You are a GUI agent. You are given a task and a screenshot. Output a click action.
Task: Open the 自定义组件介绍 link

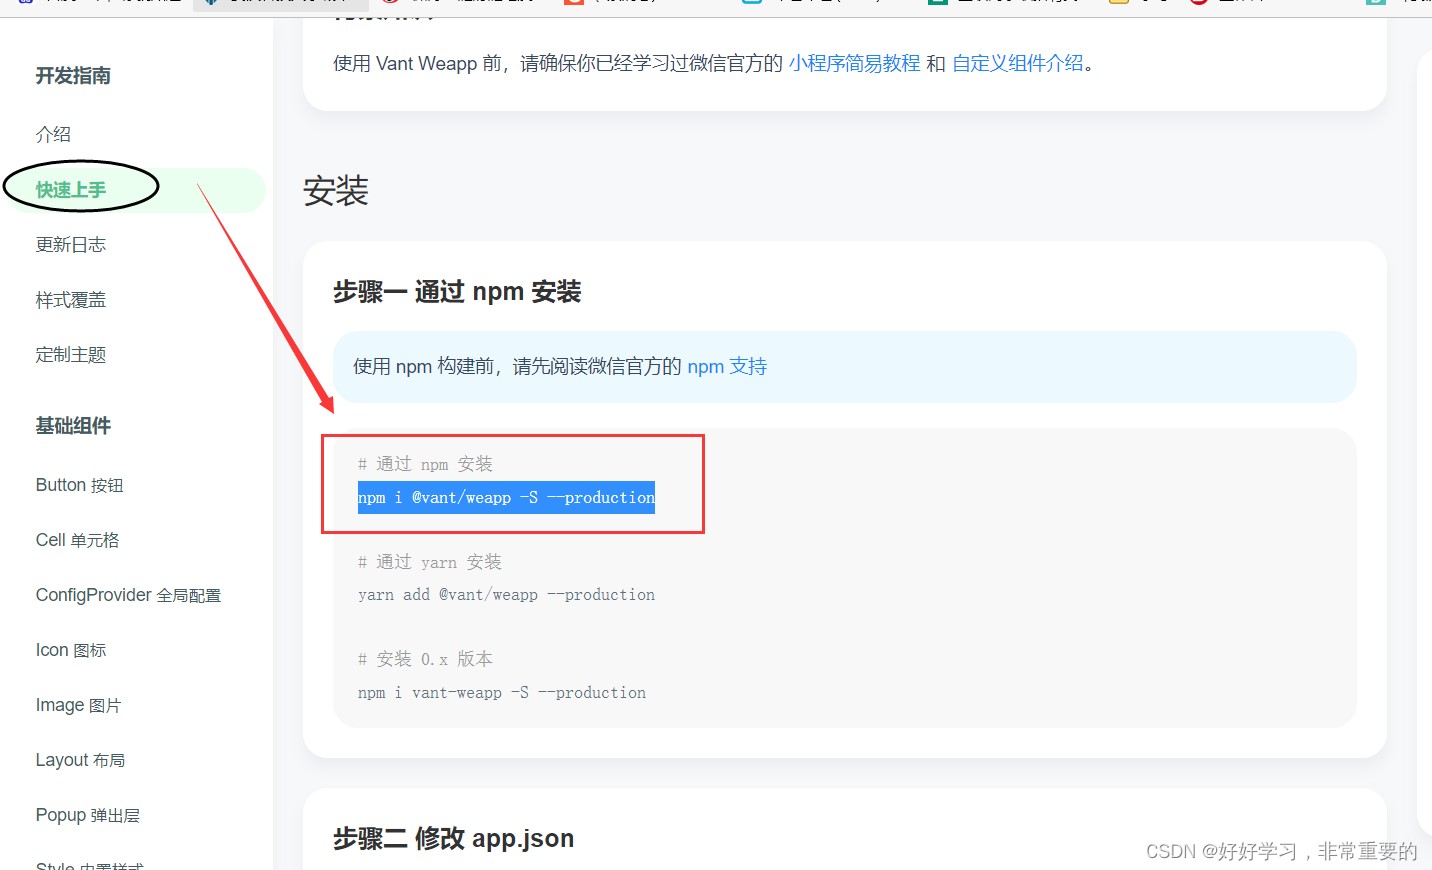tap(1019, 62)
